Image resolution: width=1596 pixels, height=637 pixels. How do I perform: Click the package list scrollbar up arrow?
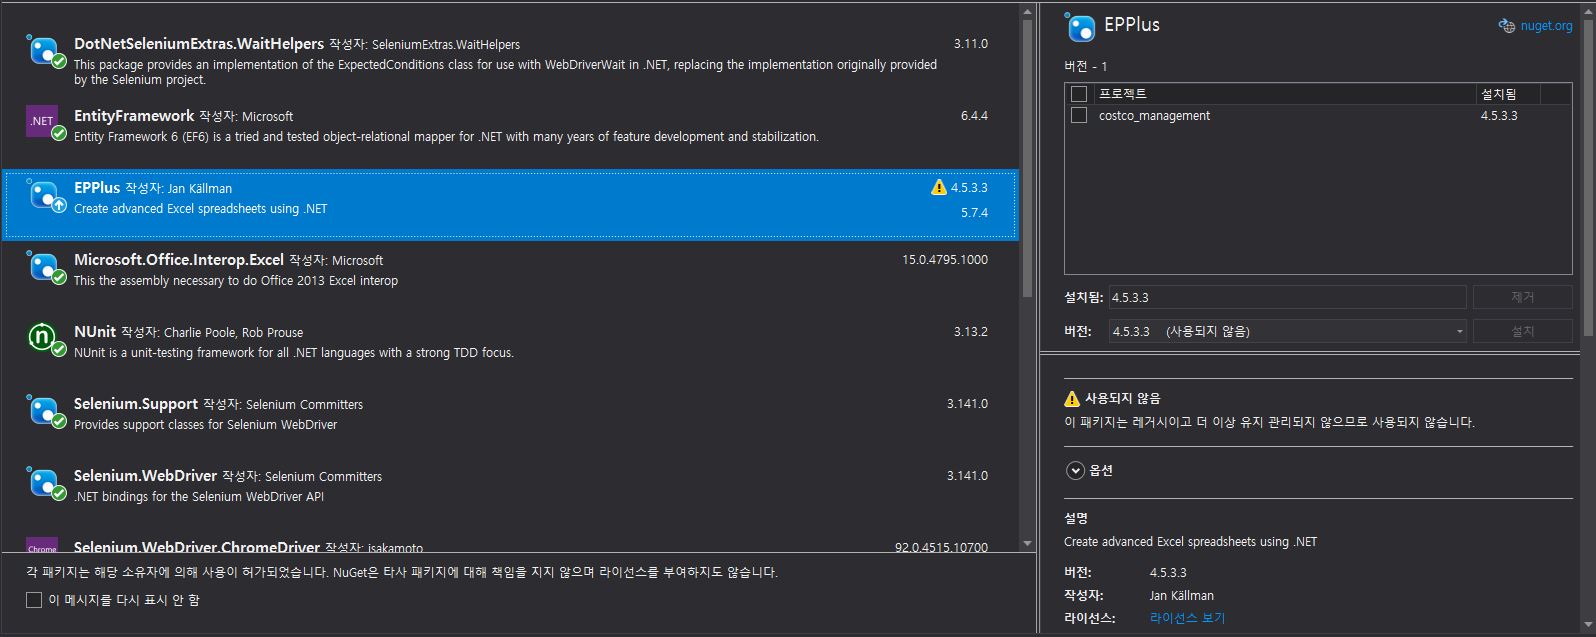[1027, 10]
